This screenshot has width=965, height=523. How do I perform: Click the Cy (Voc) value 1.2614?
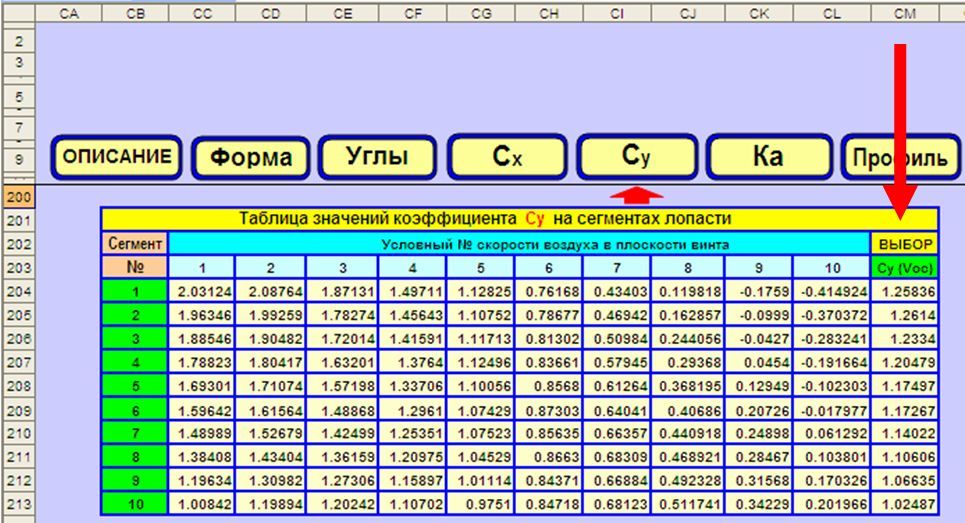click(905, 315)
